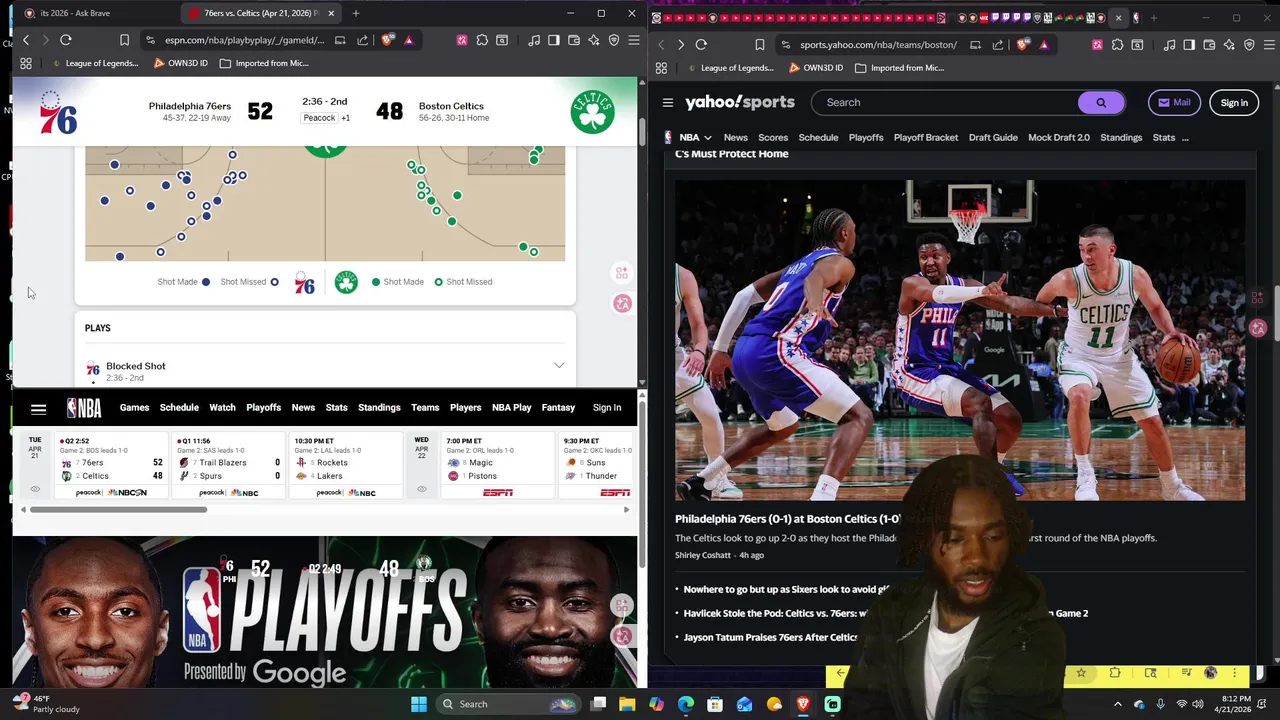
Task: Click the Celtics game photo on Yahoo
Action: coord(960,340)
